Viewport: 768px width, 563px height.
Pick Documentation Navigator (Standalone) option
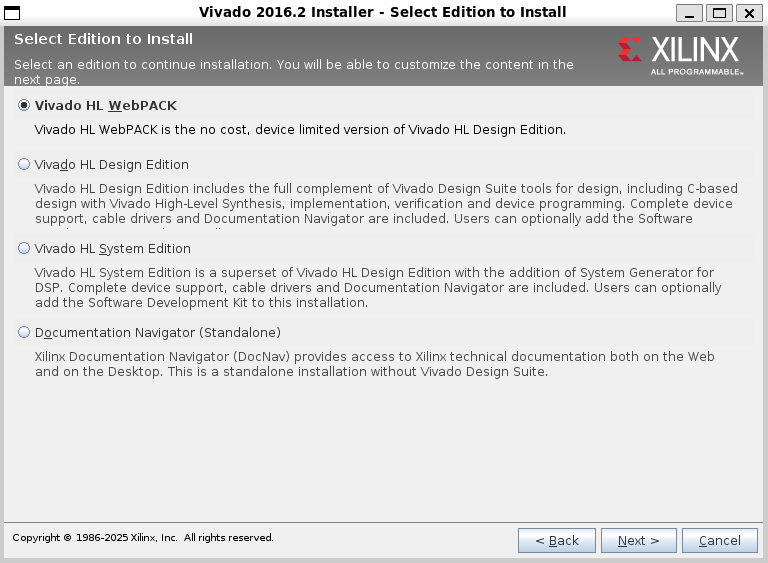[24, 333]
